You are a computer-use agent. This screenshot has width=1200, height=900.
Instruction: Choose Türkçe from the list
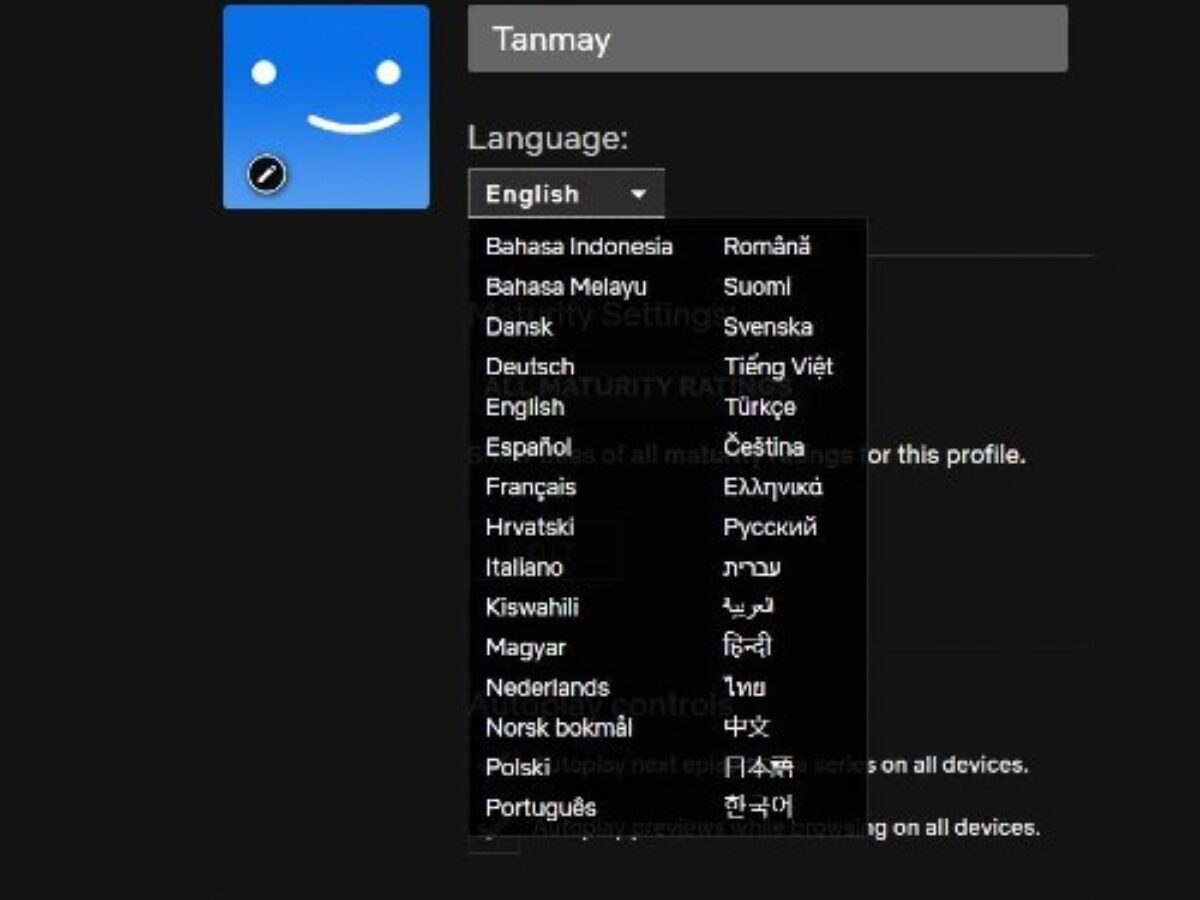(760, 407)
